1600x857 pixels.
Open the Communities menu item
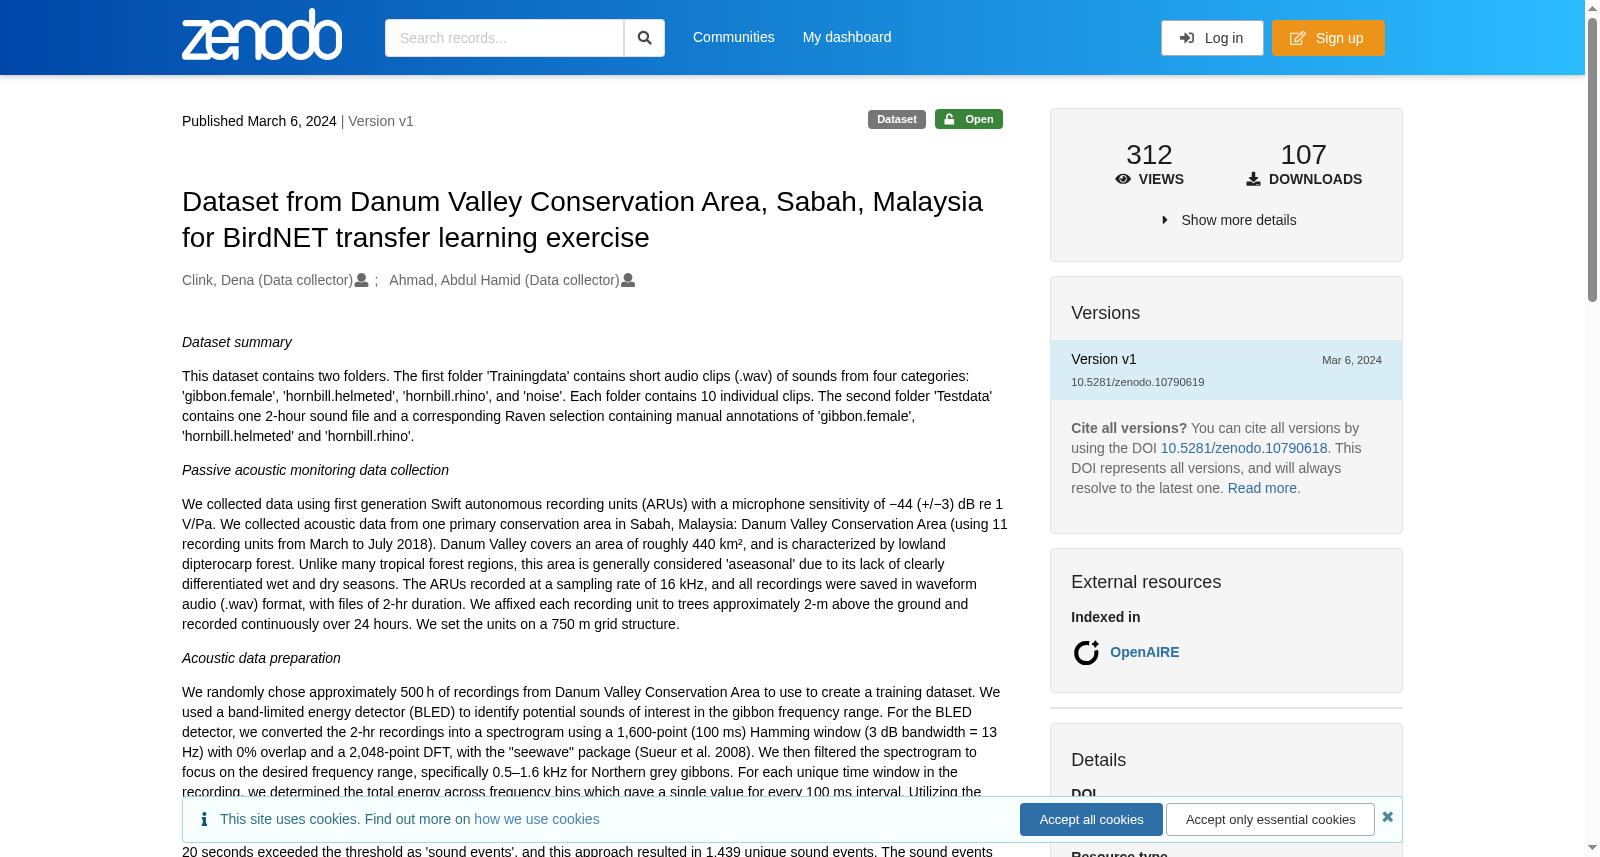(x=734, y=37)
